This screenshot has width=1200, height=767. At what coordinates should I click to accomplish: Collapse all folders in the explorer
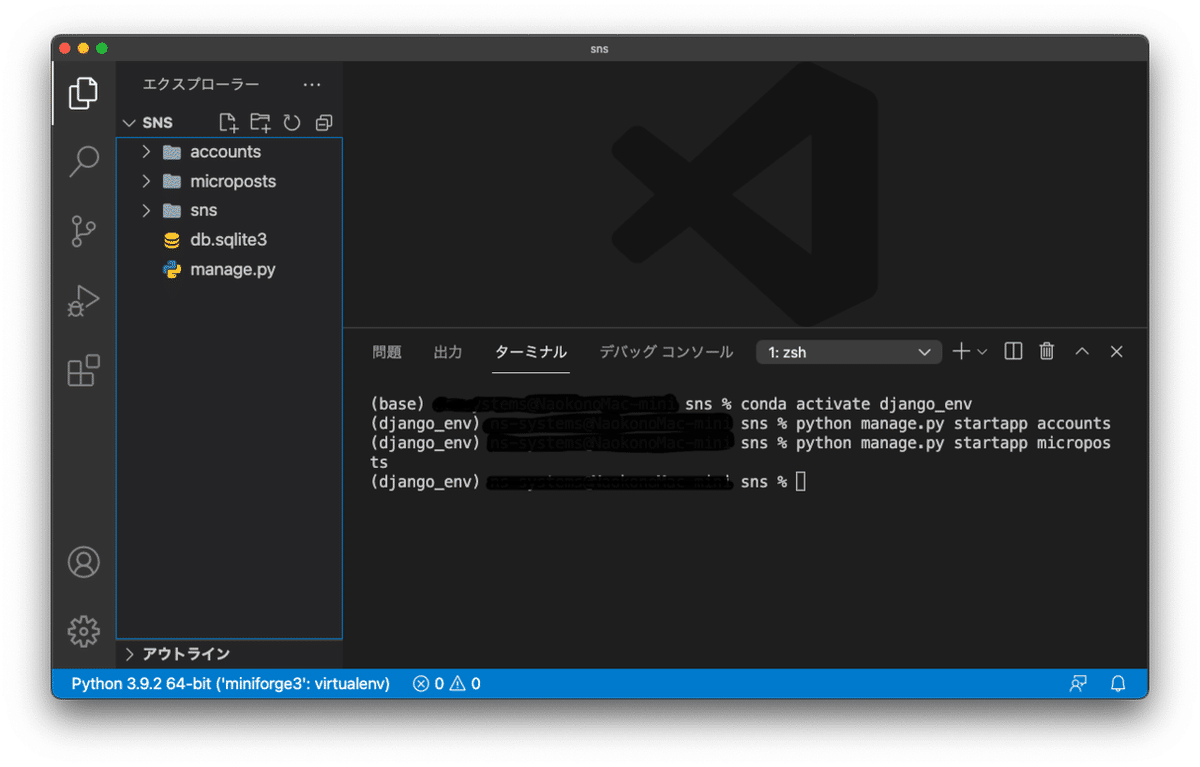click(x=323, y=121)
